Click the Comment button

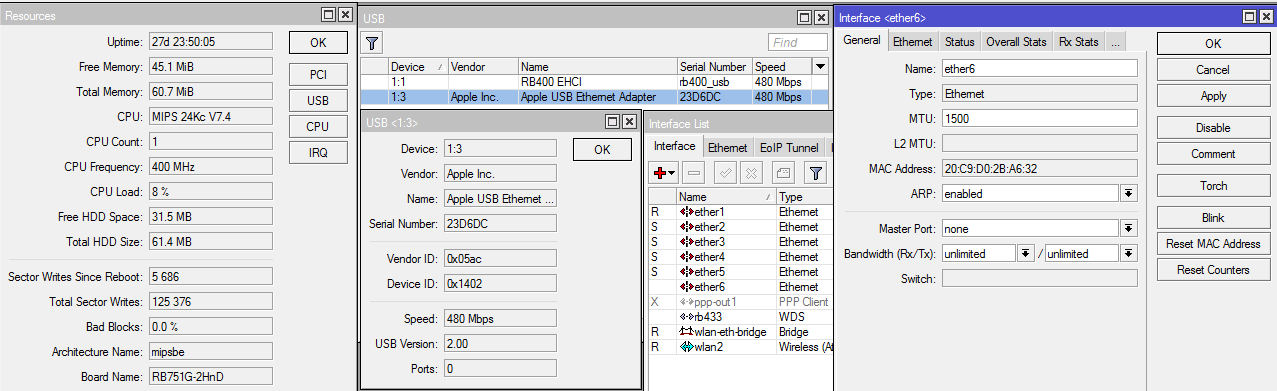(x=1212, y=154)
